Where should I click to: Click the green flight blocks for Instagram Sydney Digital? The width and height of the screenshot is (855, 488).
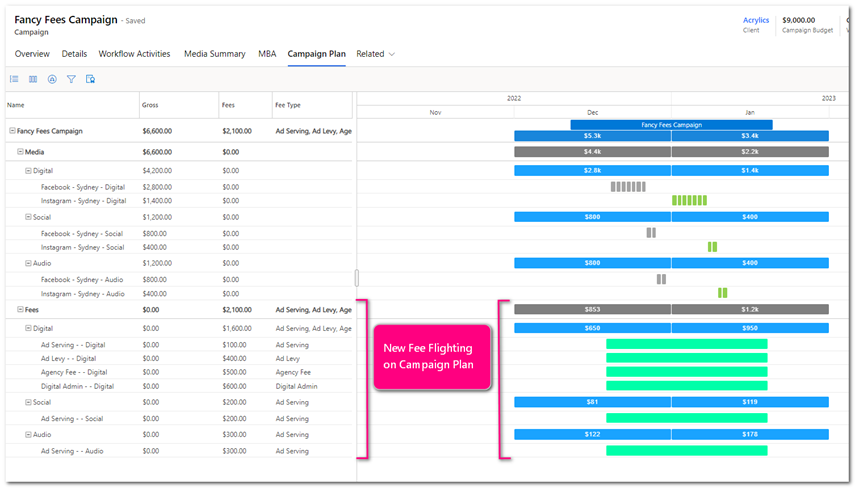pos(689,201)
